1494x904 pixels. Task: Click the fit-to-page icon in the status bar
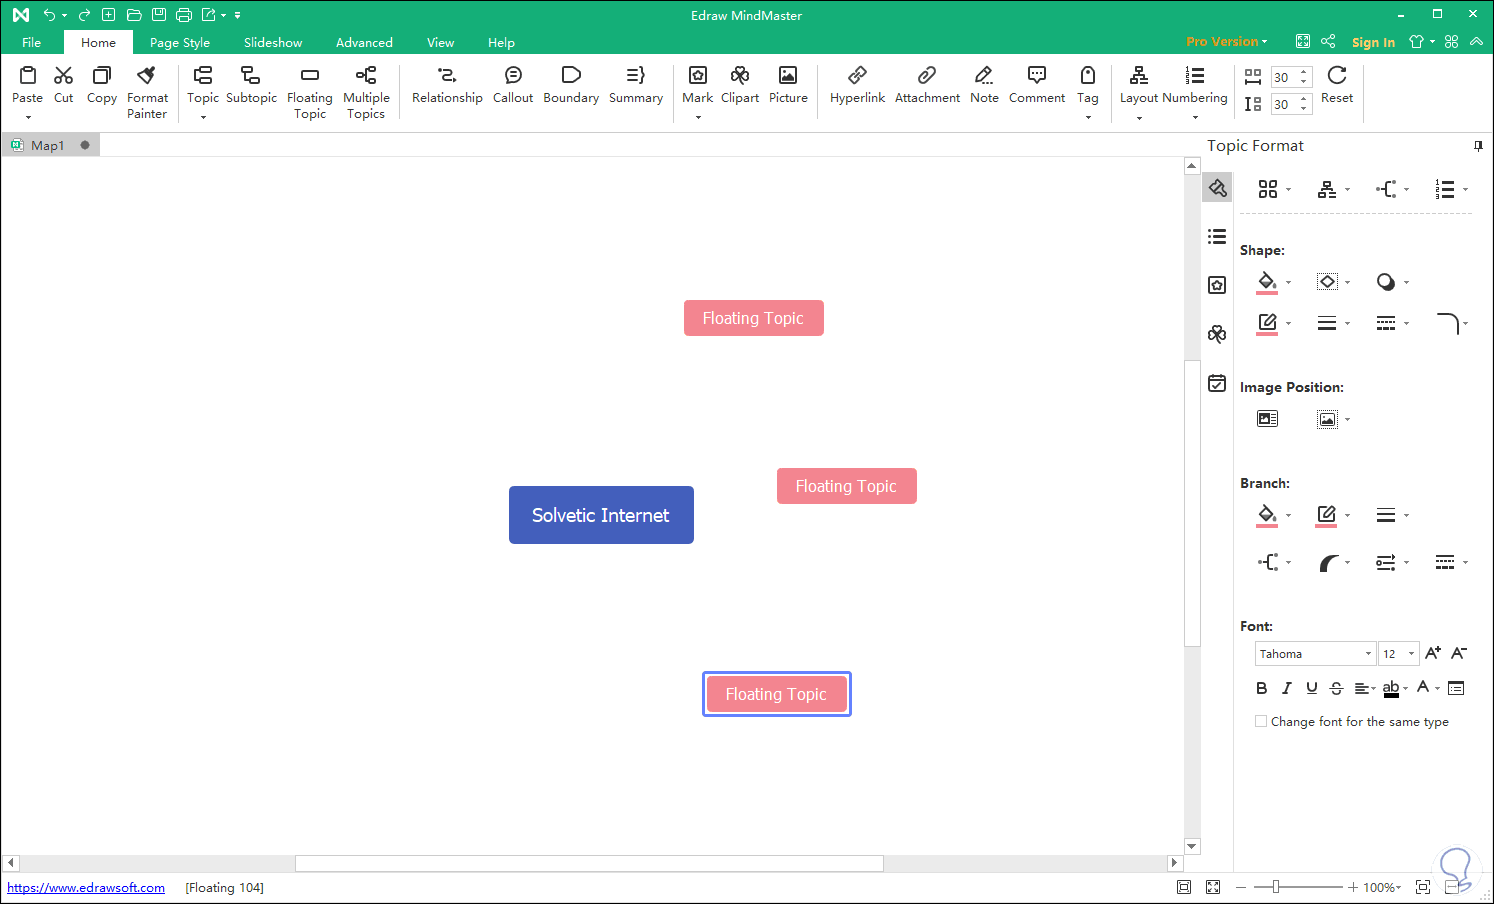[1184, 887]
